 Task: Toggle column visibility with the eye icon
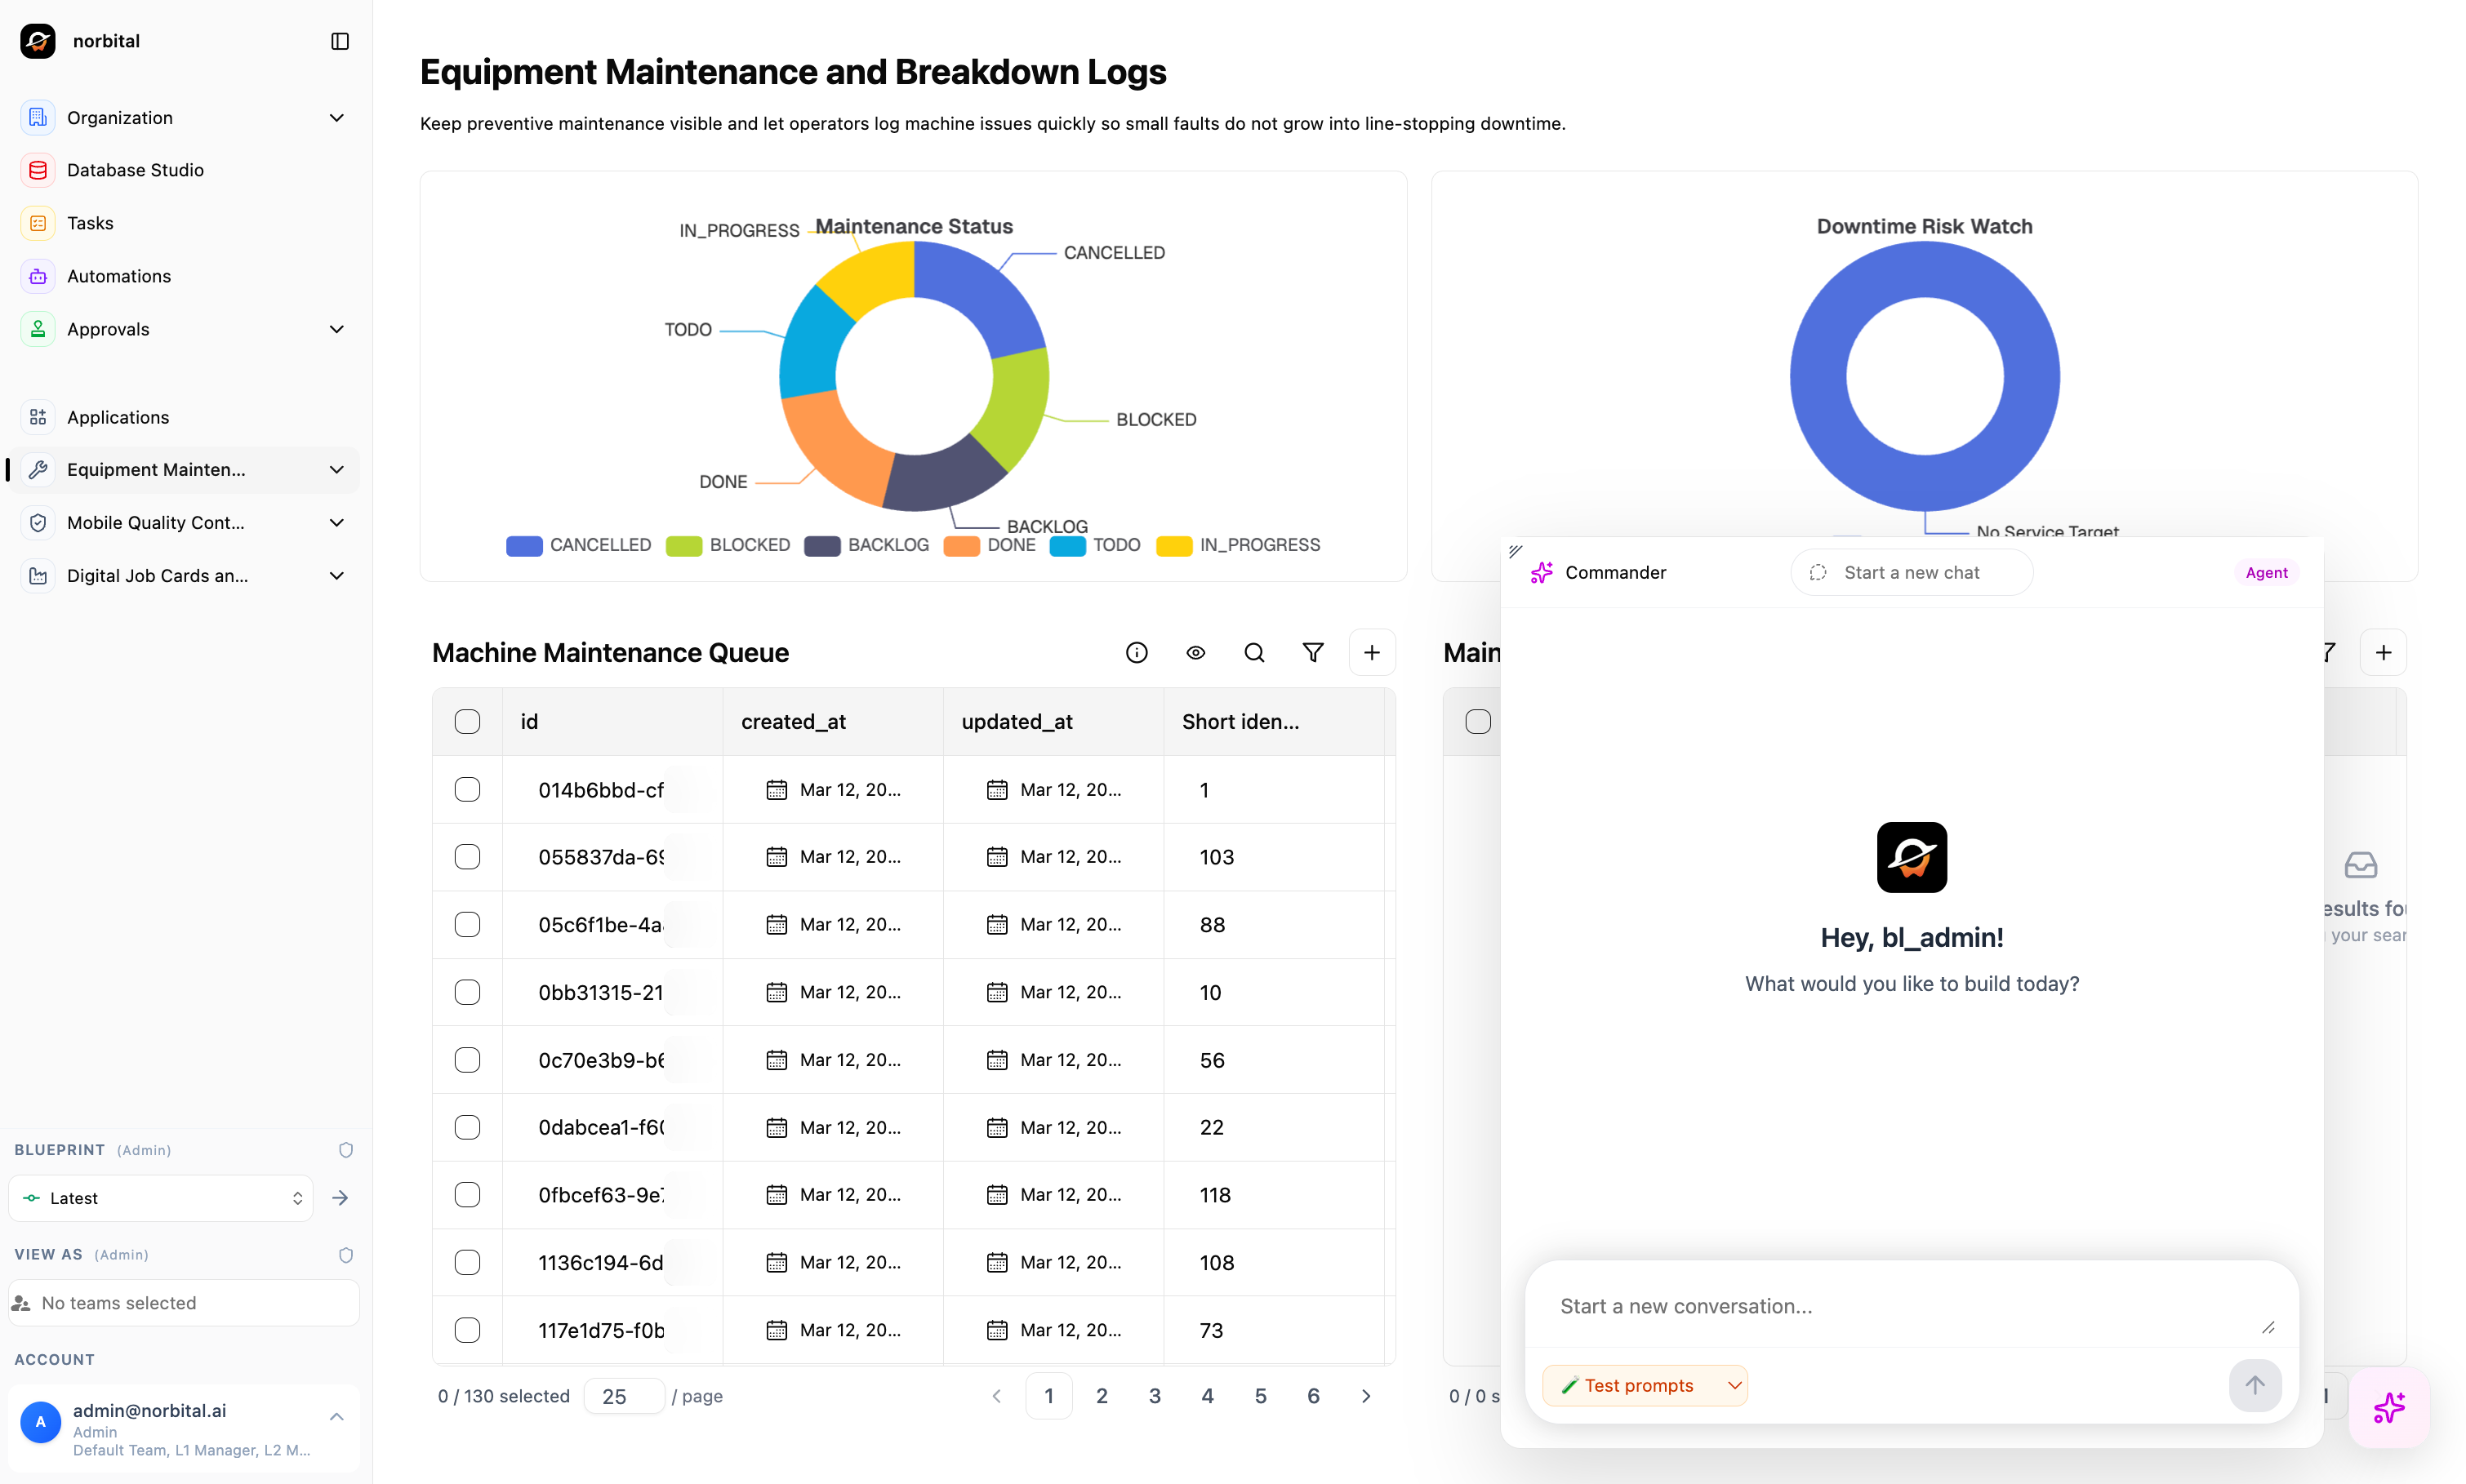point(1195,652)
